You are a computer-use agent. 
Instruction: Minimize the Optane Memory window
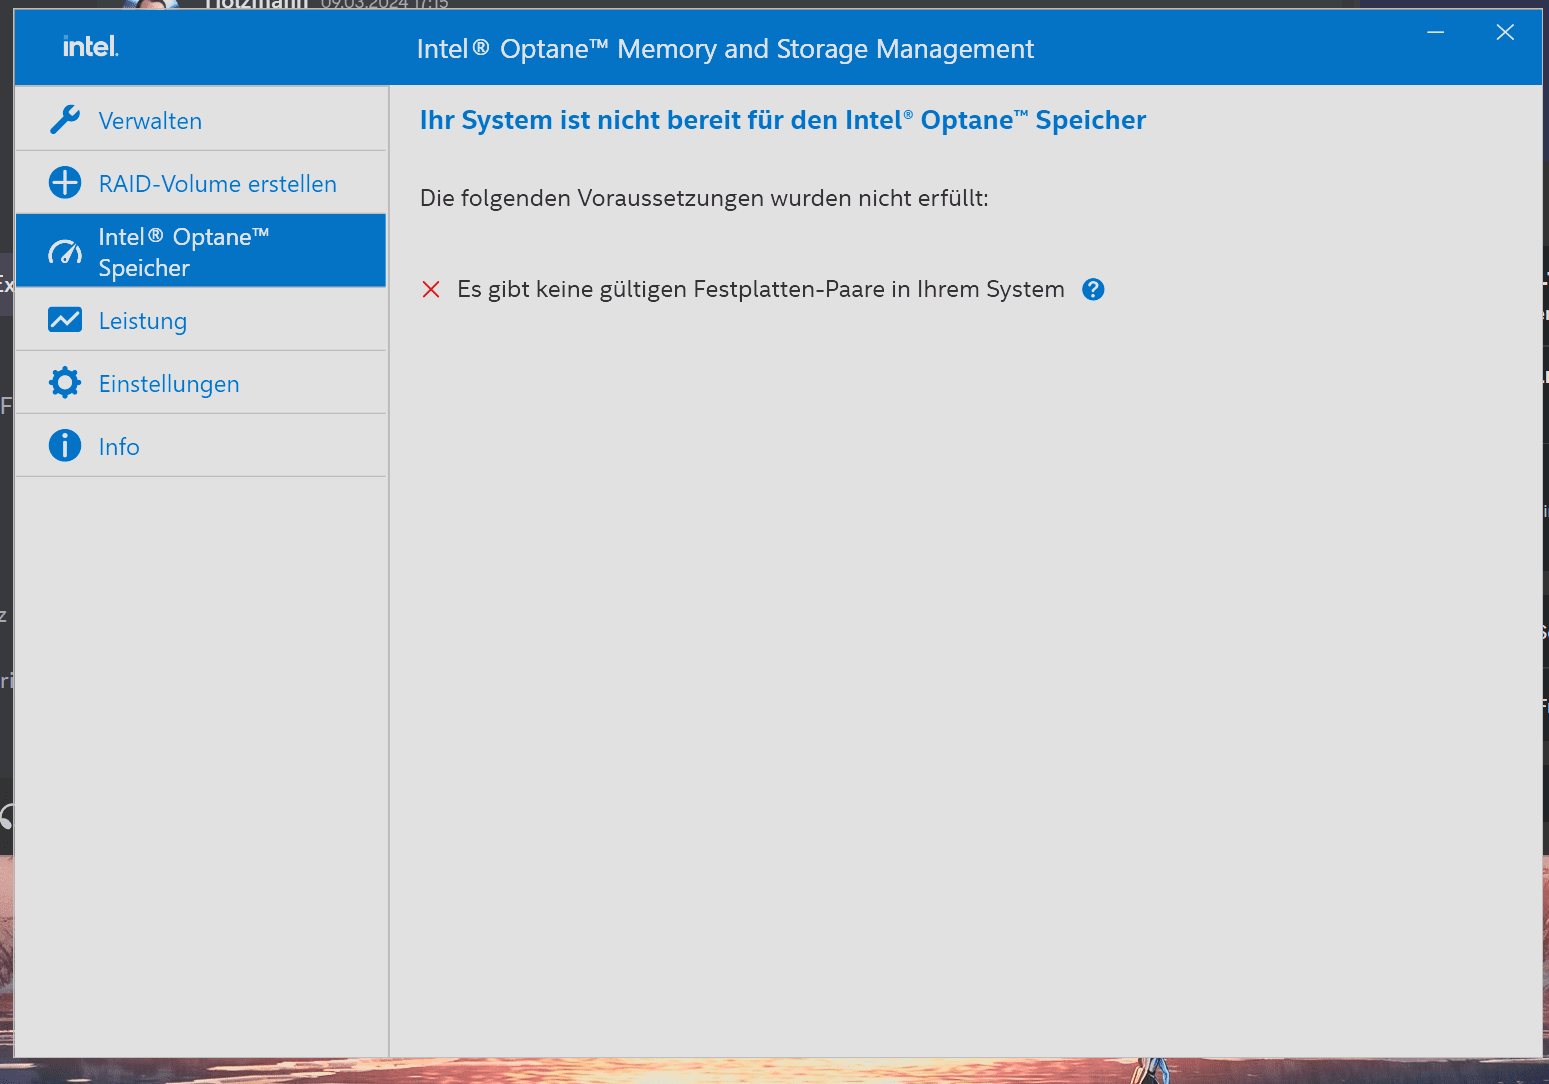[1435, 33]
